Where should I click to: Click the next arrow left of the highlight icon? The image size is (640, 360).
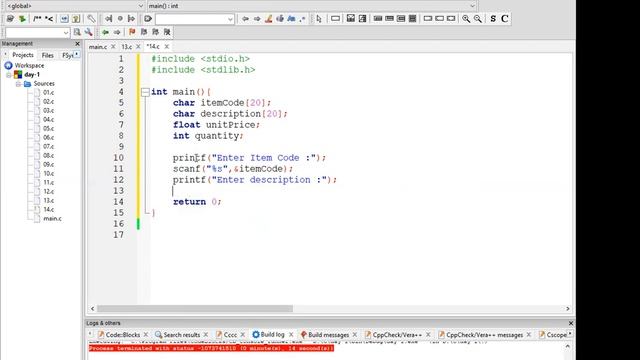tap(257, 19)
